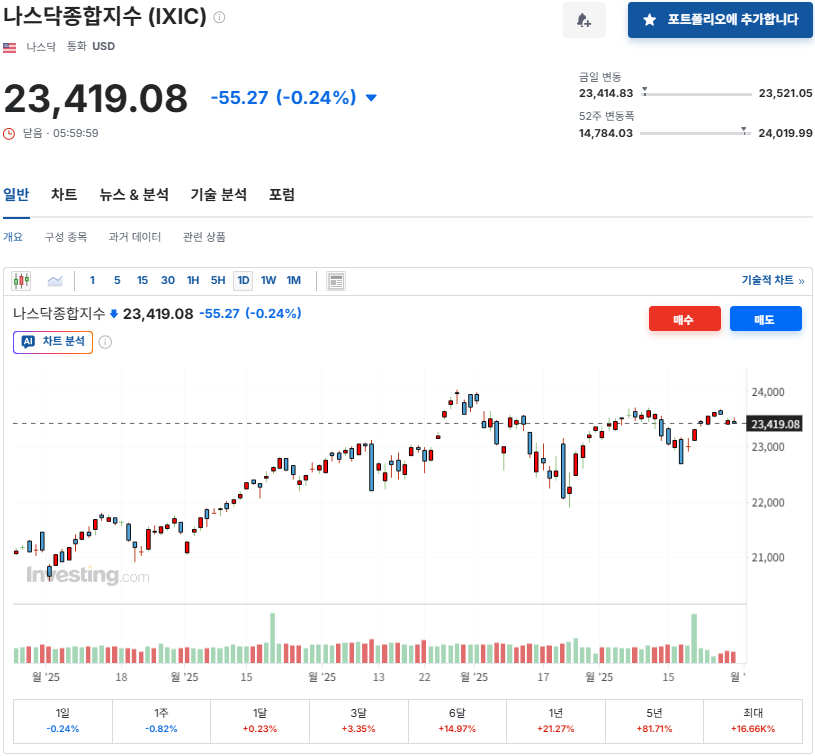The image size is (815, 756).
Task: Select the 1W interval
Action: pos(268,281)
